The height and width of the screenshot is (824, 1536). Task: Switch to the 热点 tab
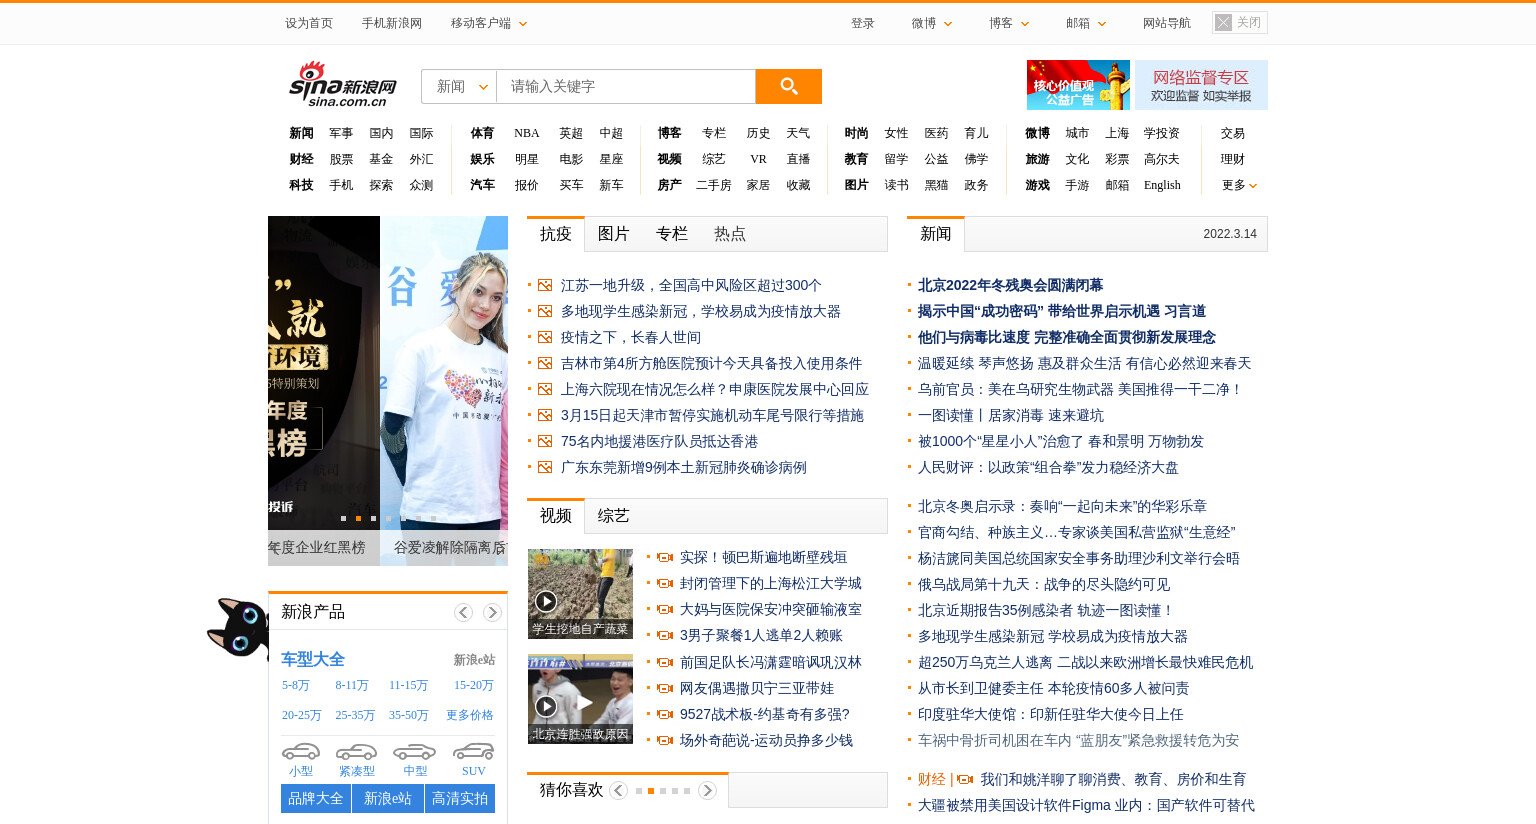tap(729, 234)
